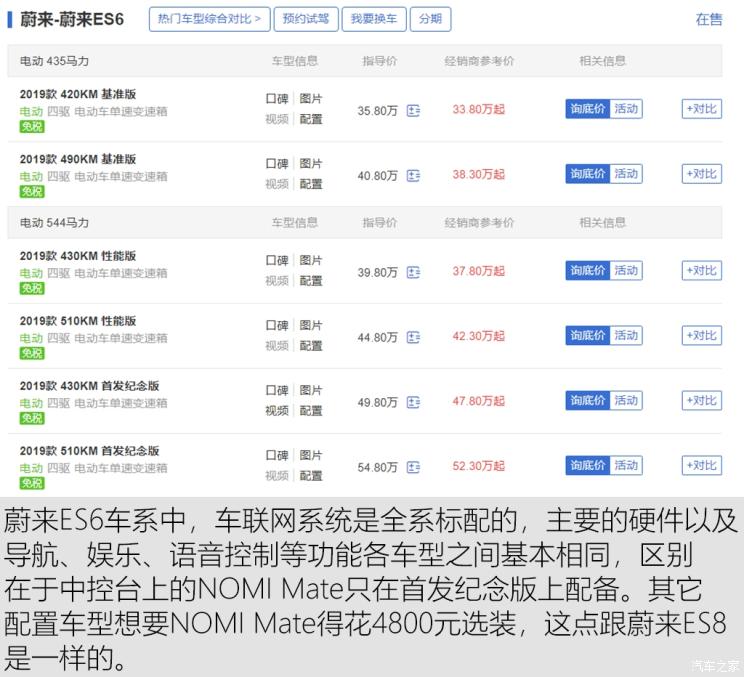Click 询底价 for 490KM 基准版
Screen dimensions: 744x677
pyautogui.click(x=587, y=174)
